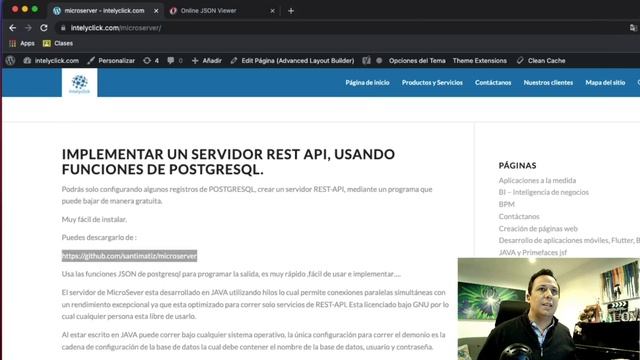The width and height of the screenshot is (640, 360).
Task: Click the webcam video overlay
Action: click(x=549, y=309)
